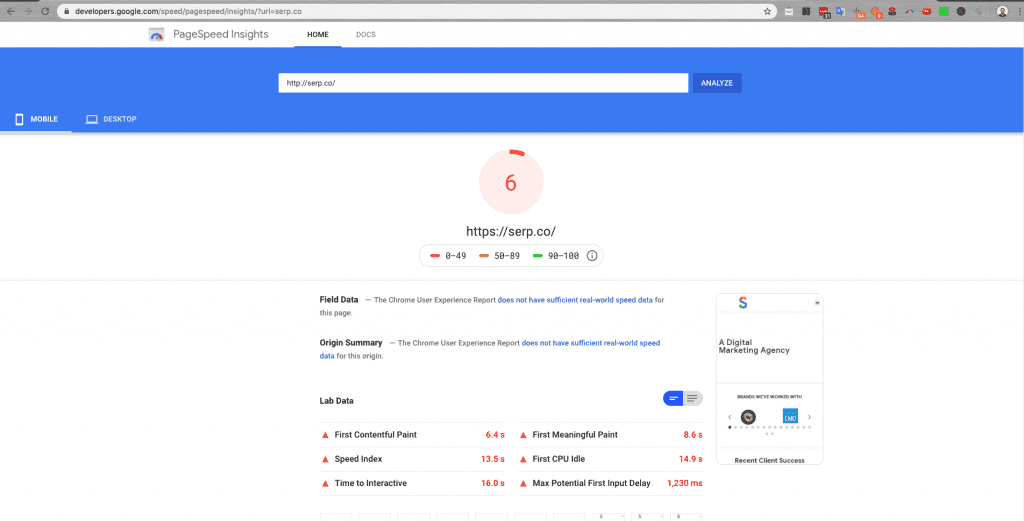Click warning triangle beside First Meaningful Paint
The width and height of the screenshot is (1024, 521).
pyautogui.click(x=523, y=435)
